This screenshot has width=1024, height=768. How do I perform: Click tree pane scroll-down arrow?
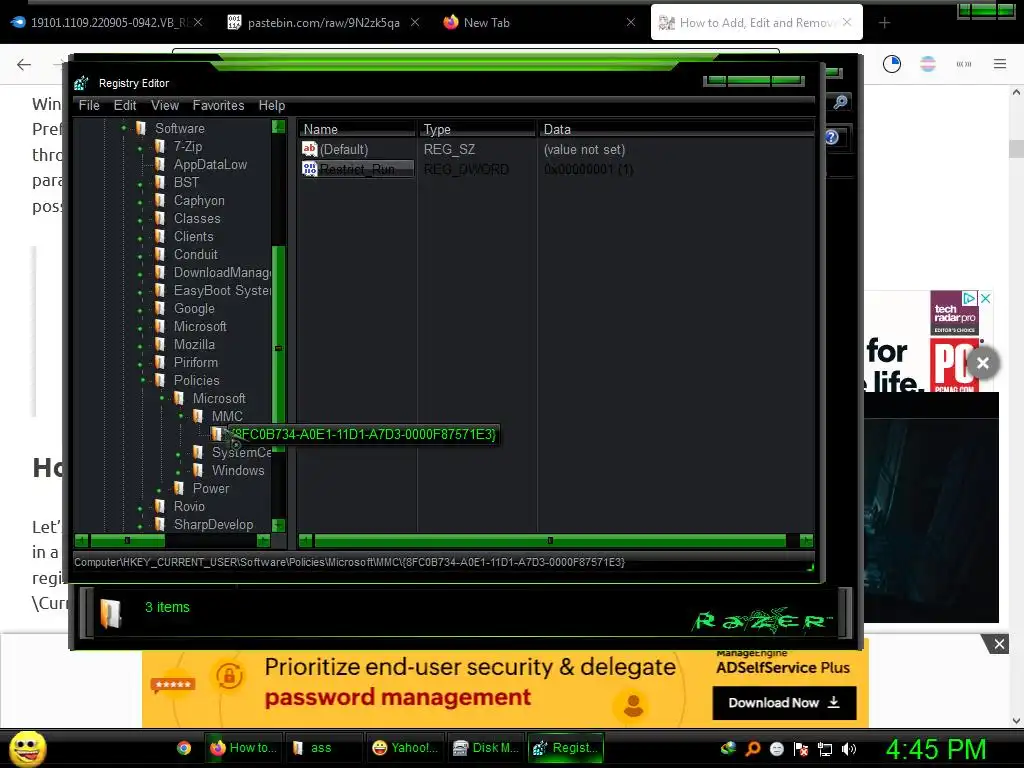(x=279, y=525)
